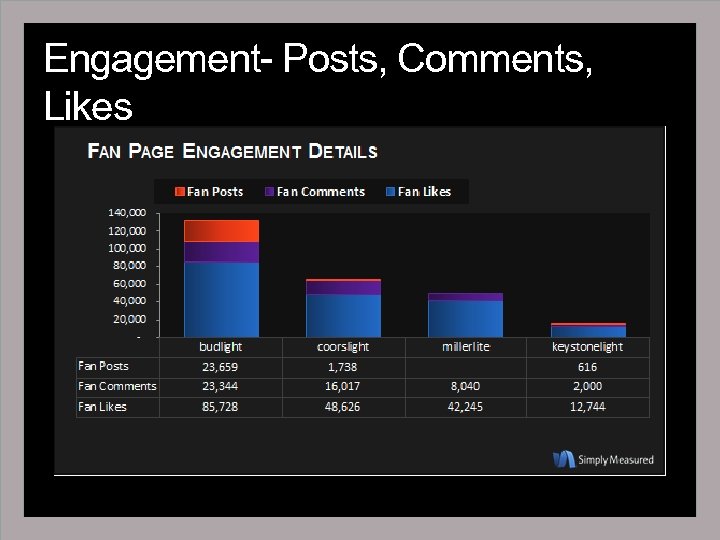
Task: Click the millerlite blue Fan Likes segment
Action: [466, 319]
